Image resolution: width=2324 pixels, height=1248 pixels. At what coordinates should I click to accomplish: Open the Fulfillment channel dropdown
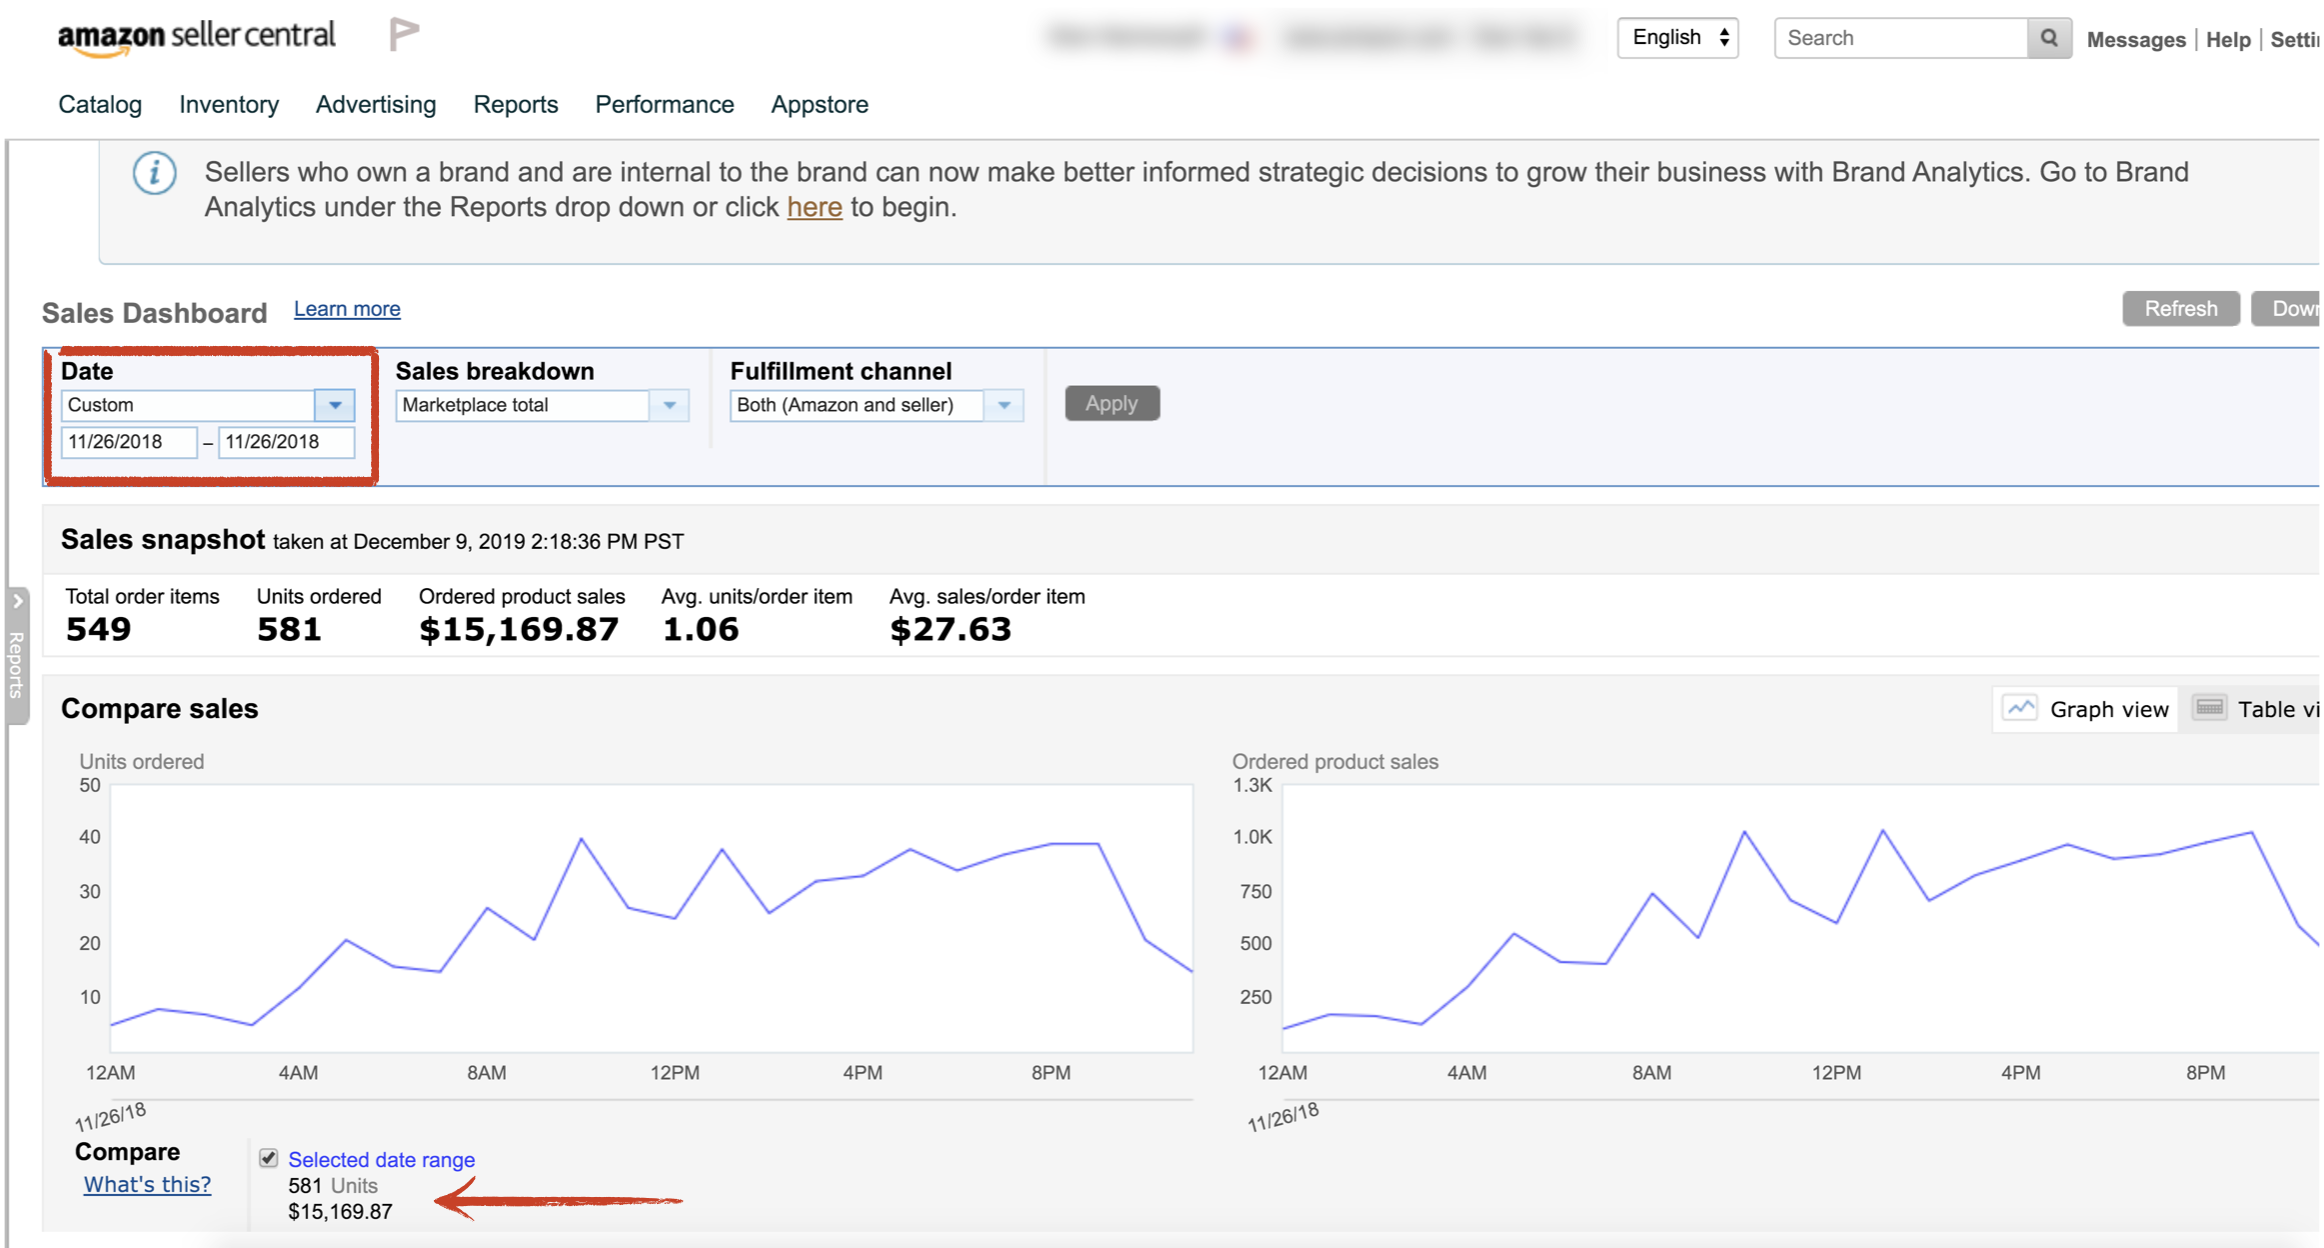(x=876, y=405)
